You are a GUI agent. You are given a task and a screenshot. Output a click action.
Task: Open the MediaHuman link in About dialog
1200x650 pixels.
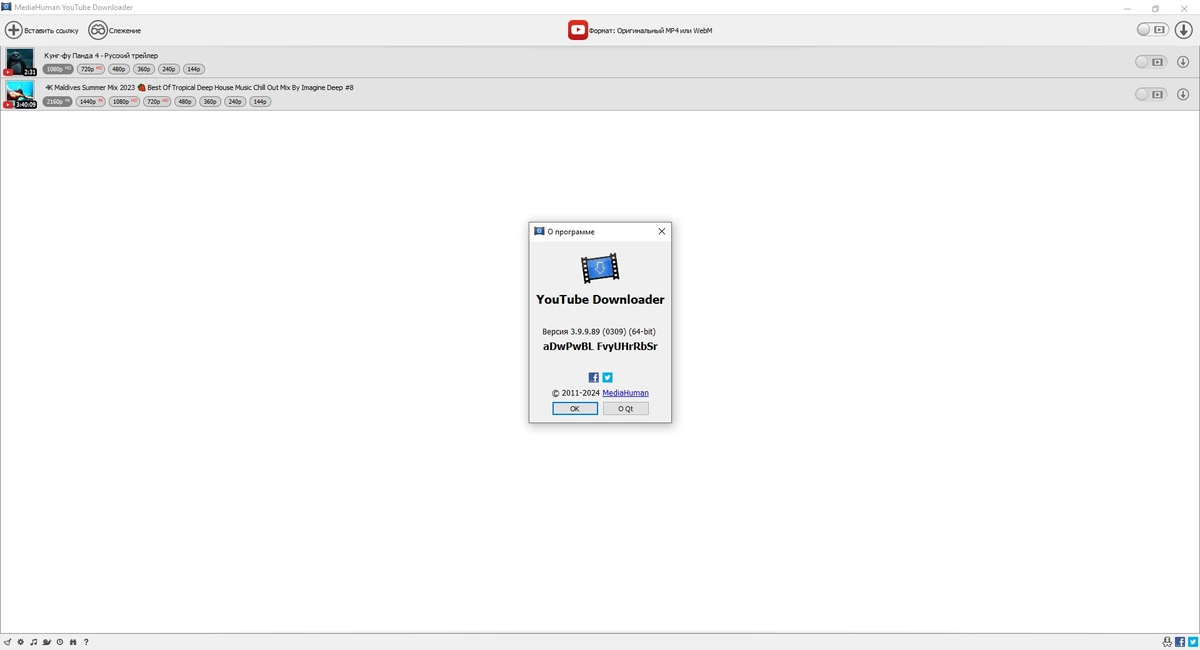coord(625,393)
